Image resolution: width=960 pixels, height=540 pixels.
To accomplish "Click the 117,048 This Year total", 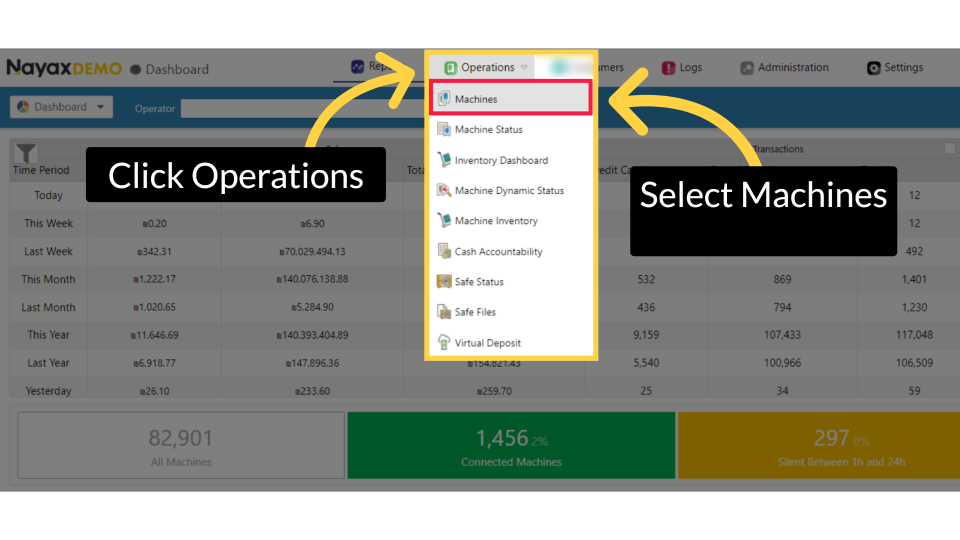I will [914, 335].
